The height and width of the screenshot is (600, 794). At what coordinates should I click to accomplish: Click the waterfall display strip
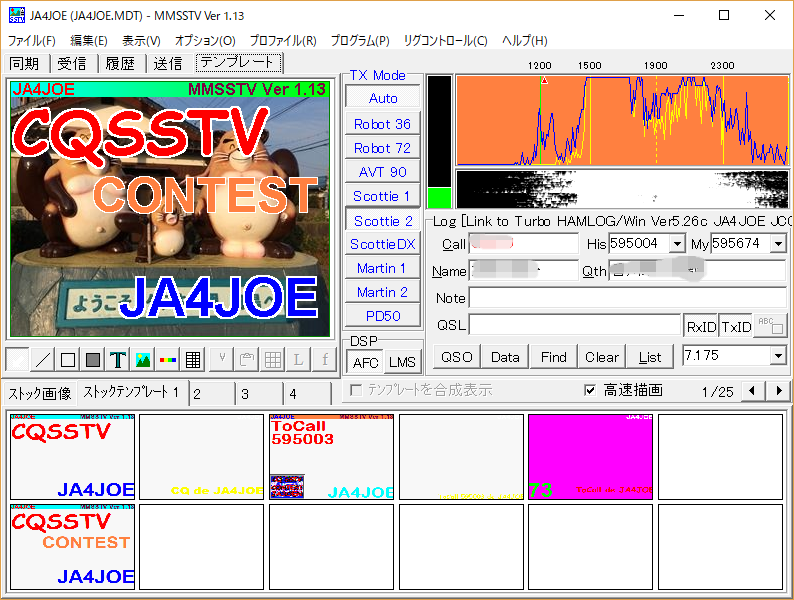point(622,189)
